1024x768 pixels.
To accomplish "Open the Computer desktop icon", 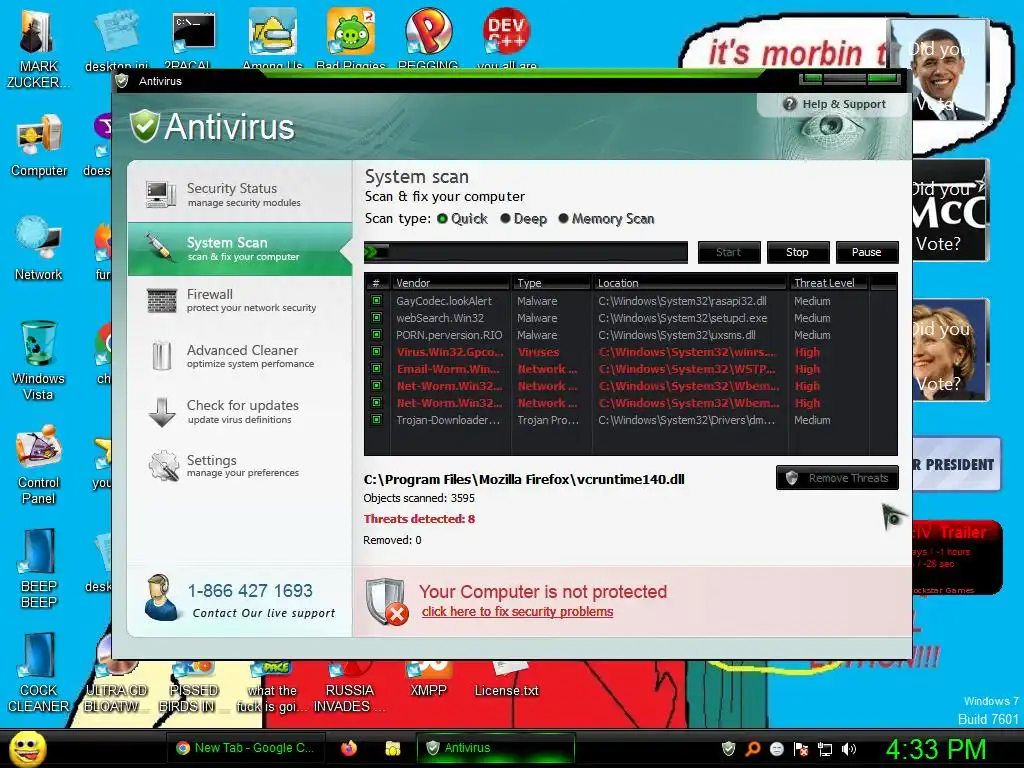I will 39,146.
